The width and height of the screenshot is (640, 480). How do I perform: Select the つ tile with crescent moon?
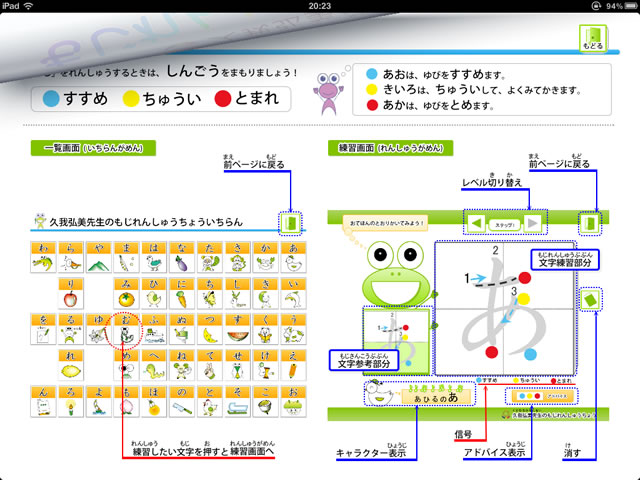coord(210,329)
